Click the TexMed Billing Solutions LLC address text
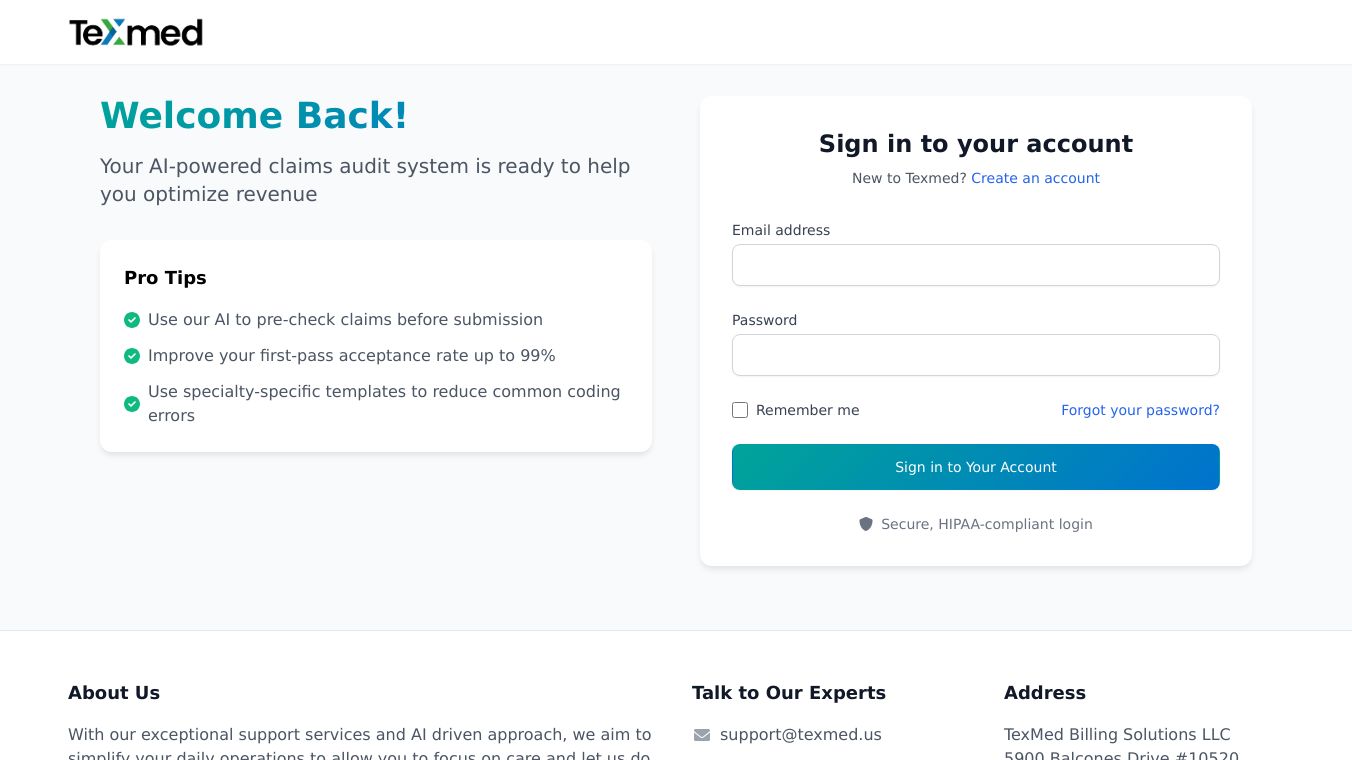The width and height of the screenshot is (1352, 760). coord(1117,735)
